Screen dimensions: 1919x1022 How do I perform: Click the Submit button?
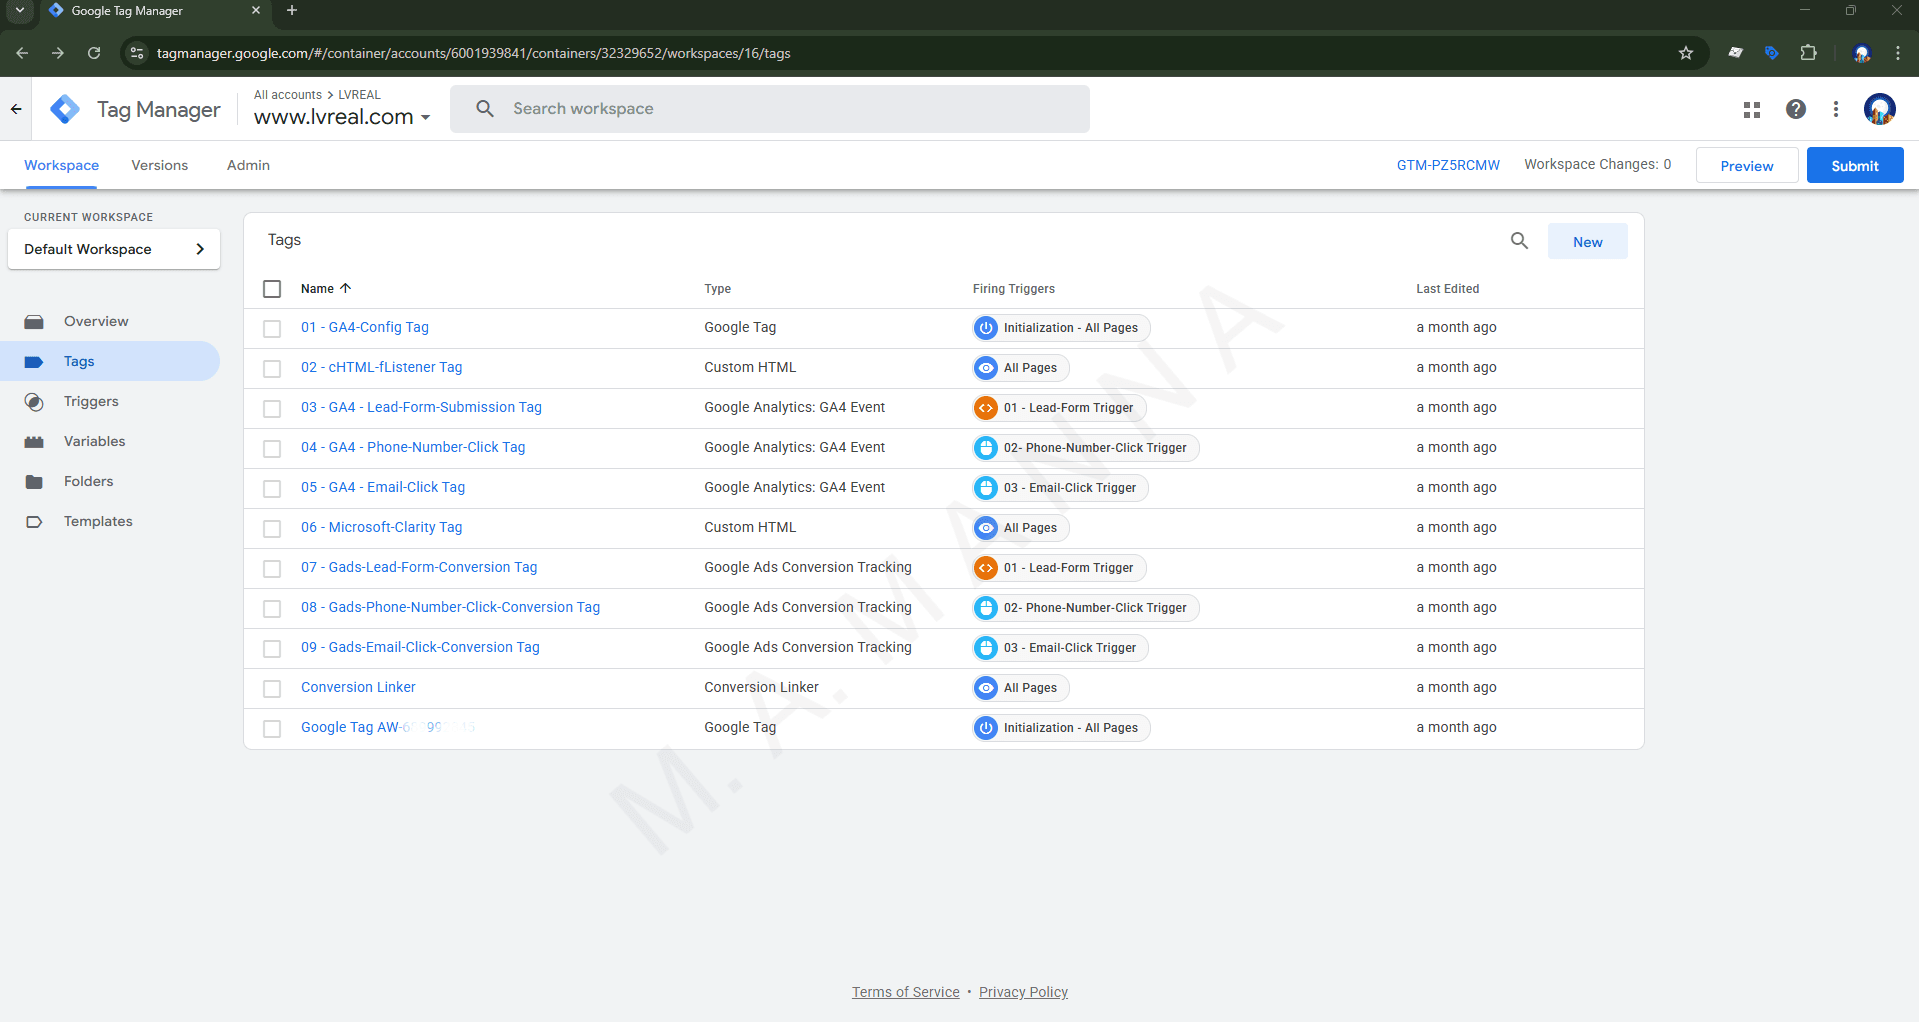coord(1854,166)
